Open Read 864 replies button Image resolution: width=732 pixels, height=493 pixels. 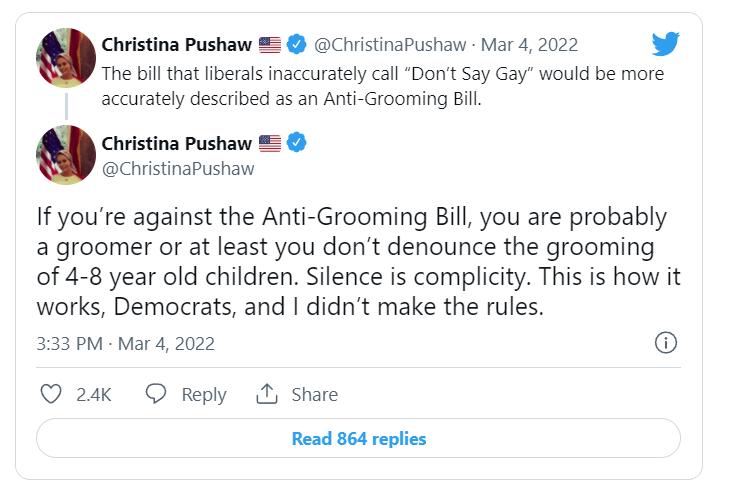pos(358,438)
